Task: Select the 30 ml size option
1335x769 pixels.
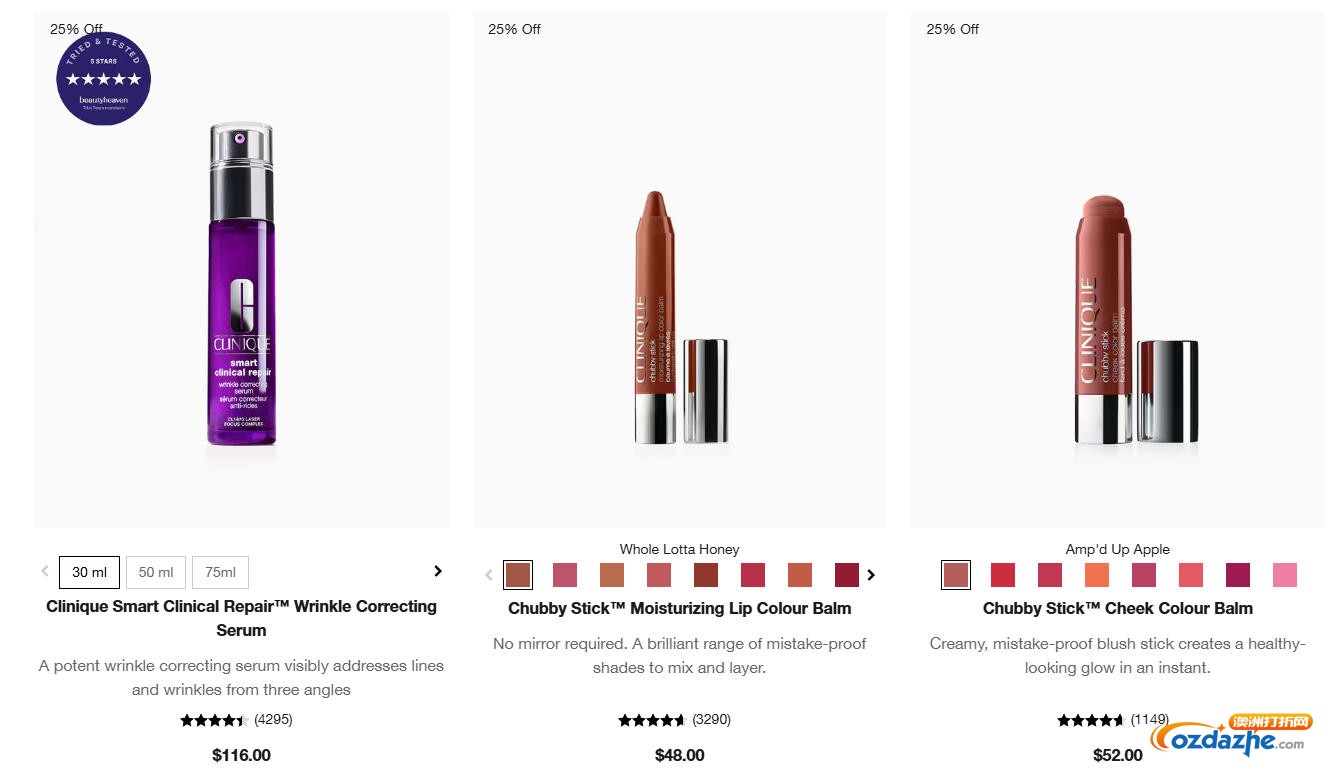Action: (90, 572)
